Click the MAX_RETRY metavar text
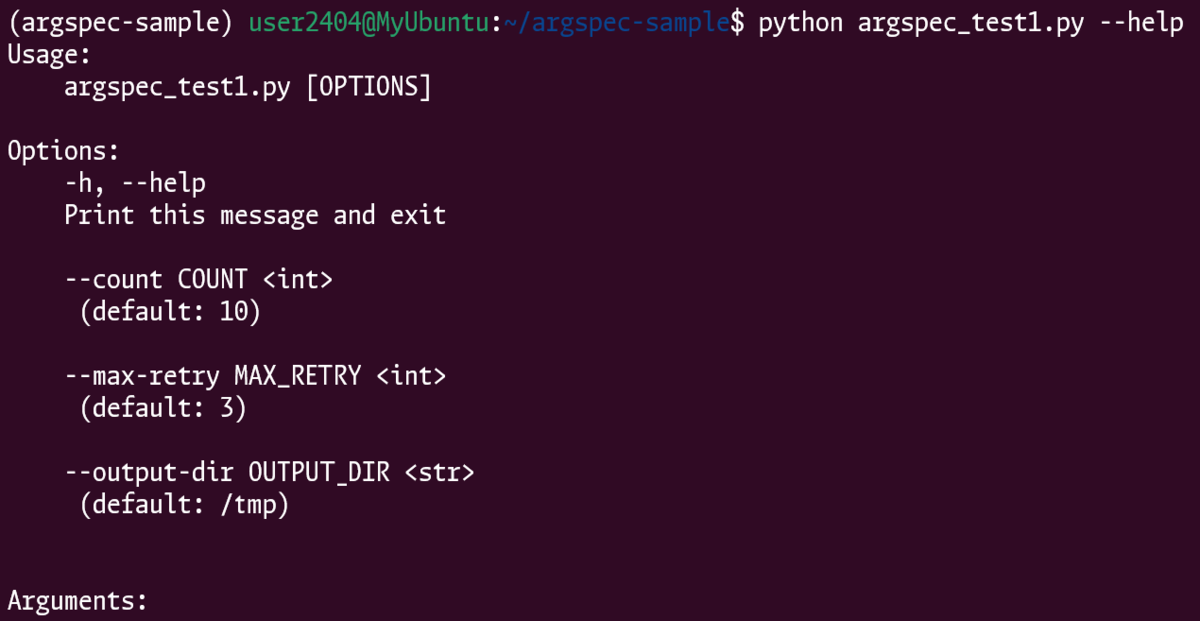The width and height of the screenshot is (1200, 621). pyautogui.click(x=298, y=376)
